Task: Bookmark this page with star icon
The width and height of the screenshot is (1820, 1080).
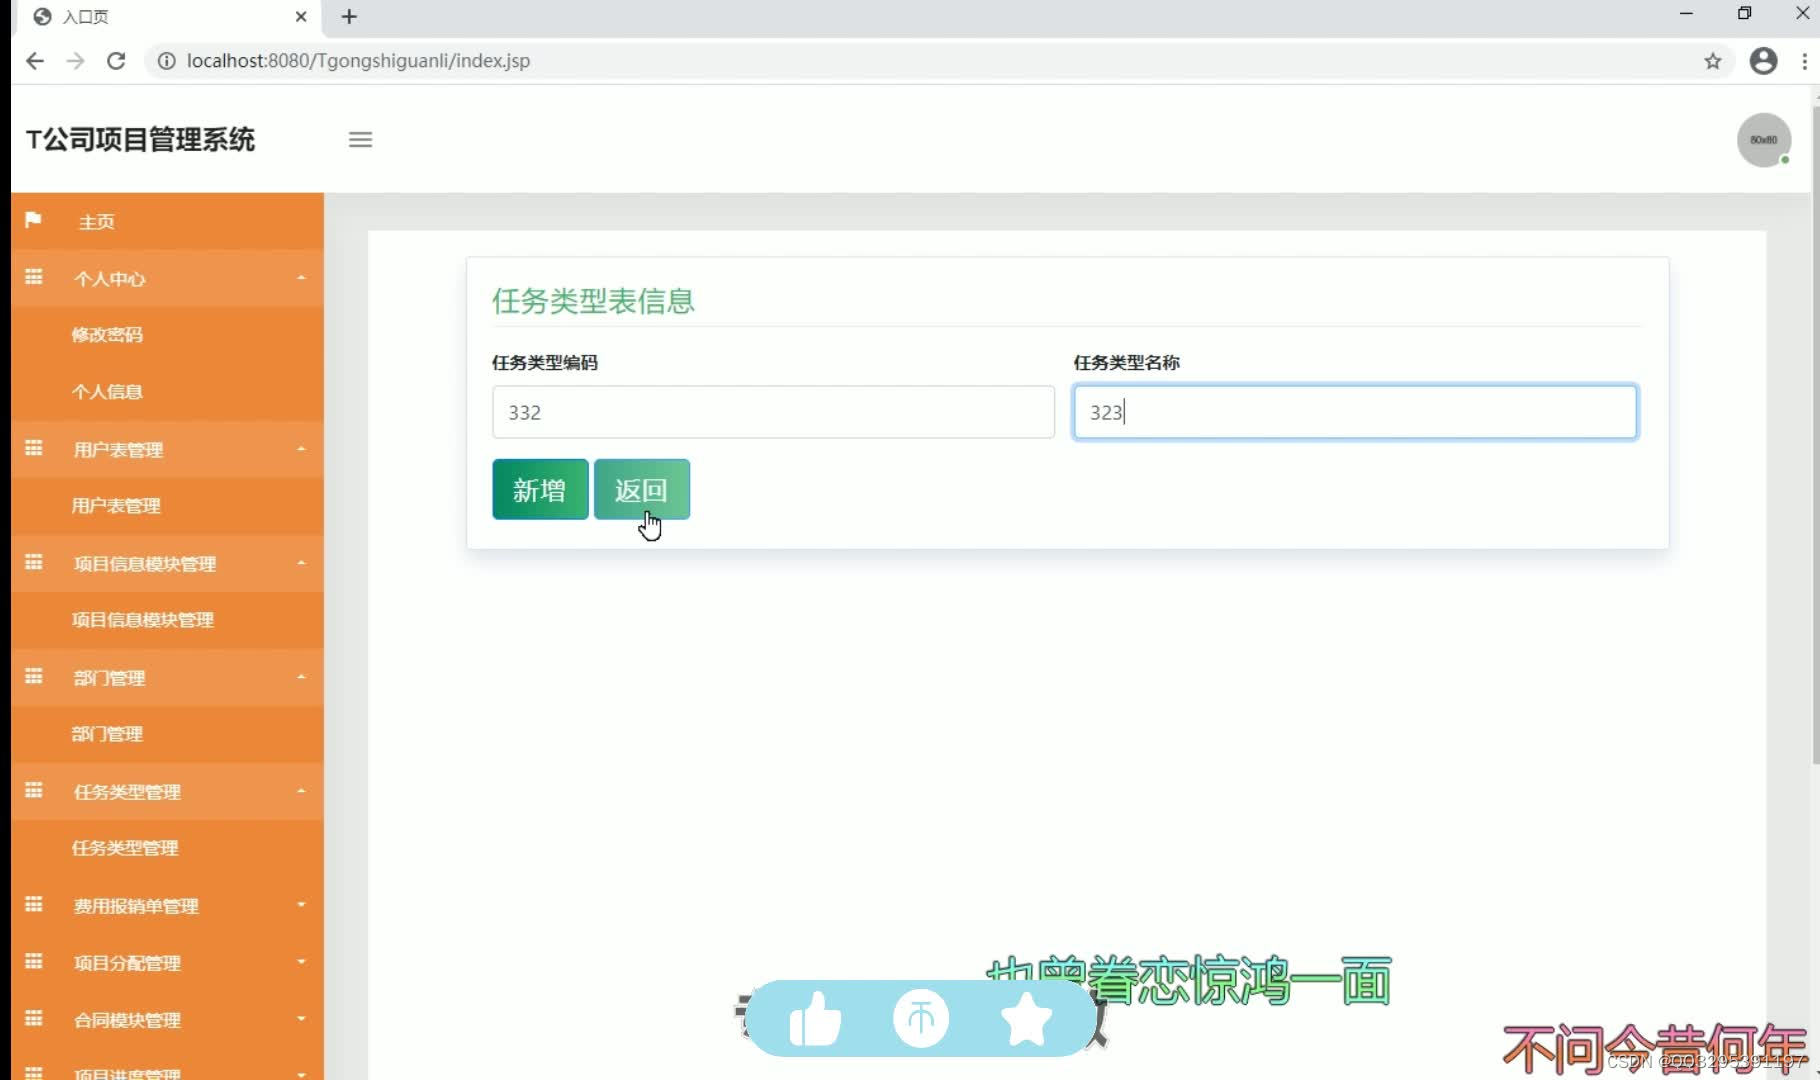Action: click(x=1713, y=61)
